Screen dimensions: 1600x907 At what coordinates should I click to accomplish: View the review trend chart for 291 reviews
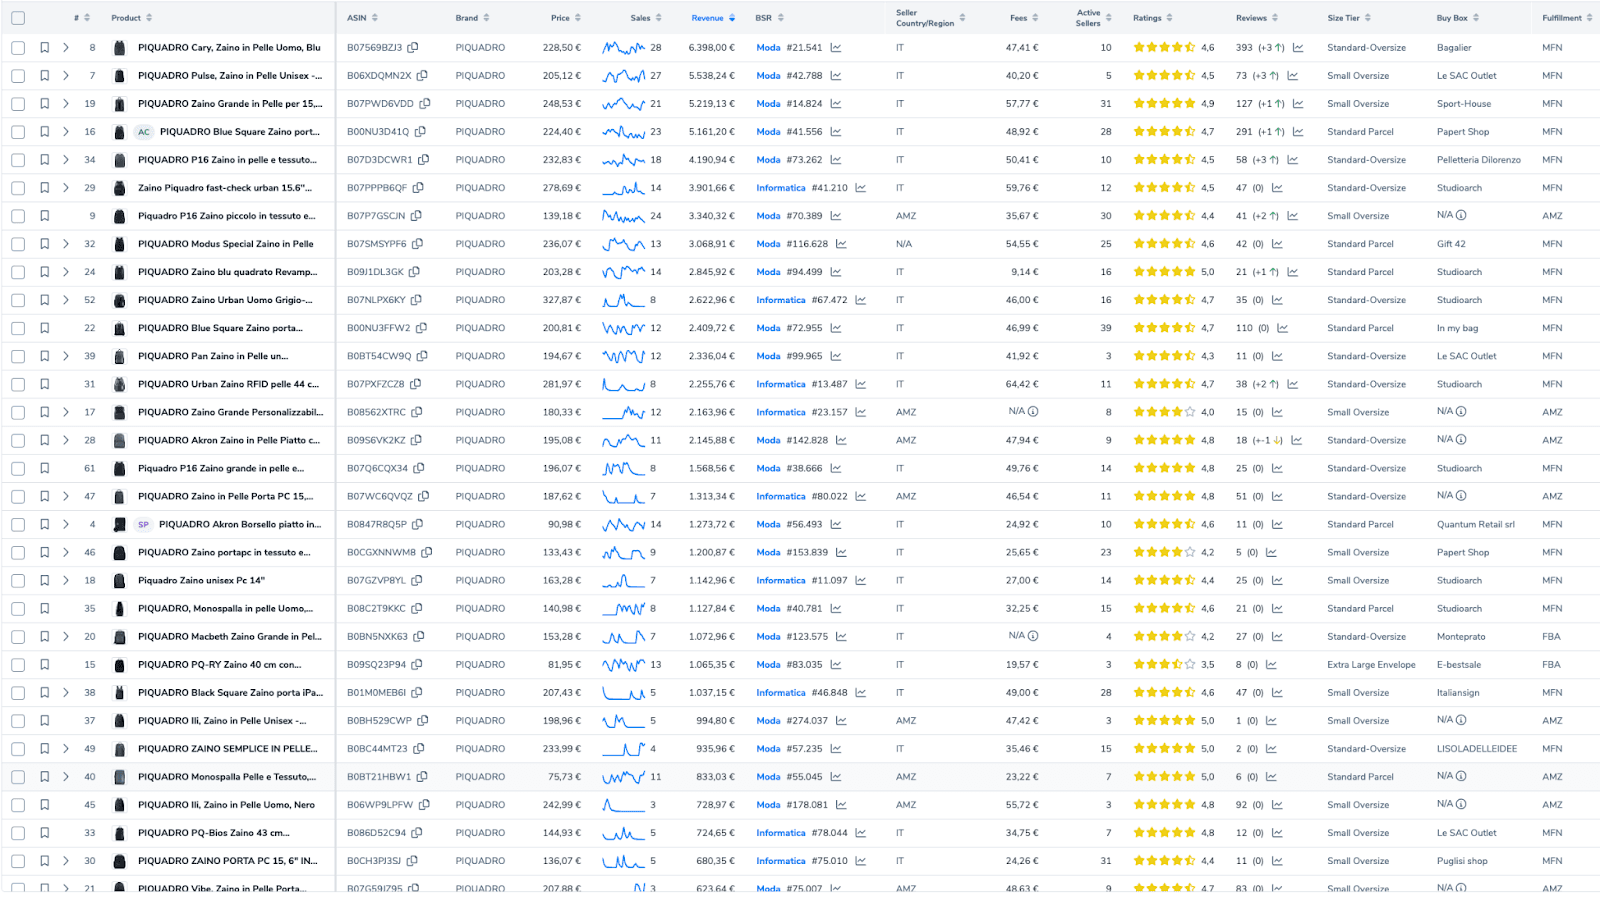1298,131
